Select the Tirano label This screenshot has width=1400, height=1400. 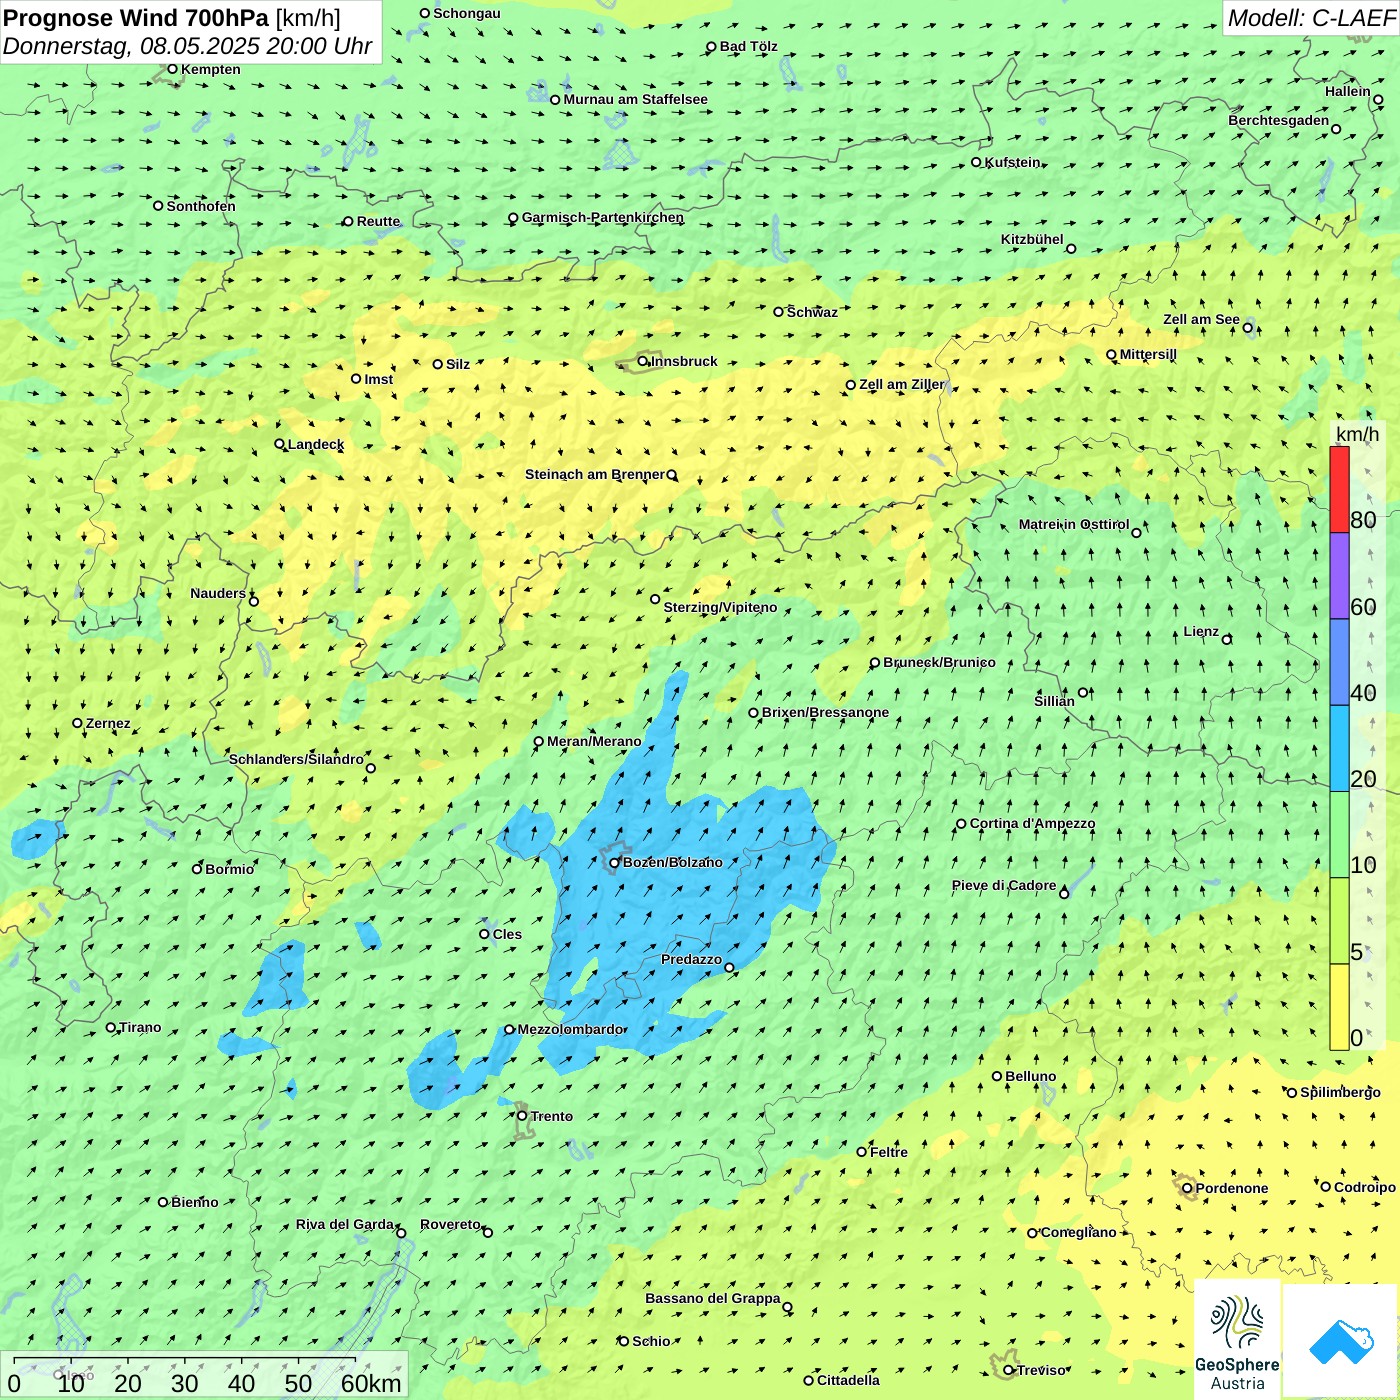[140, 1027]
